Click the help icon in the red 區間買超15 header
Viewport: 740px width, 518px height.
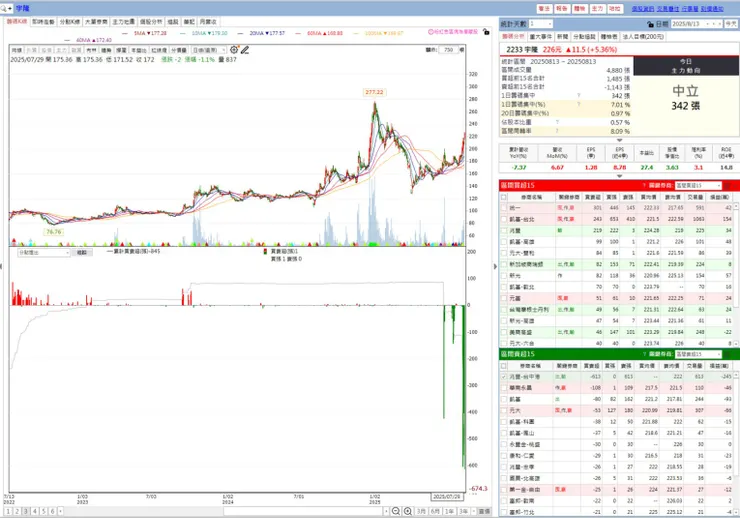coord(644,186)
